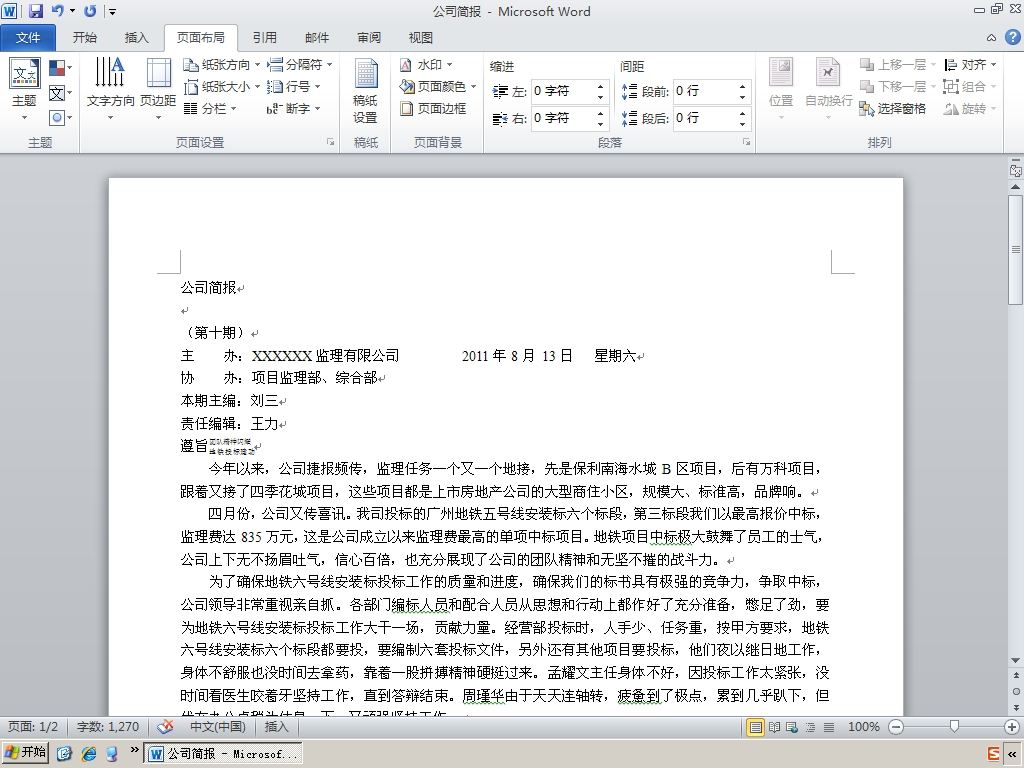Viewport: 1024px width, 768px height.
Task: Open the Paragraph dialog launcher
Action: (x=746, y=142)
